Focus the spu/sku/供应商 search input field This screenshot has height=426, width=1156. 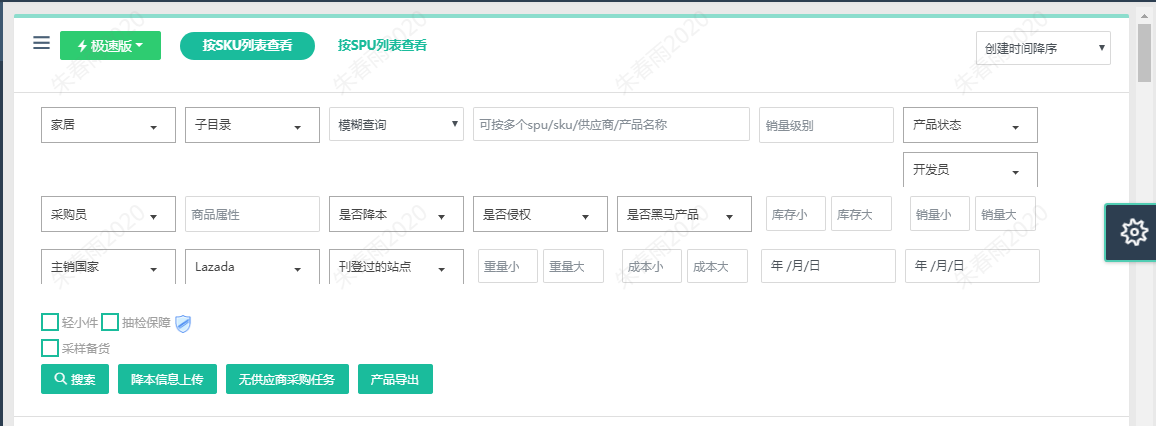(x=611, y=125)
